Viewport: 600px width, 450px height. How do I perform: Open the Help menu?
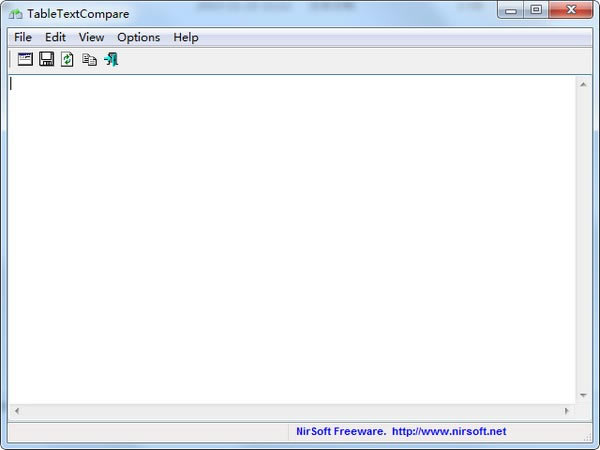click(186, 37)
